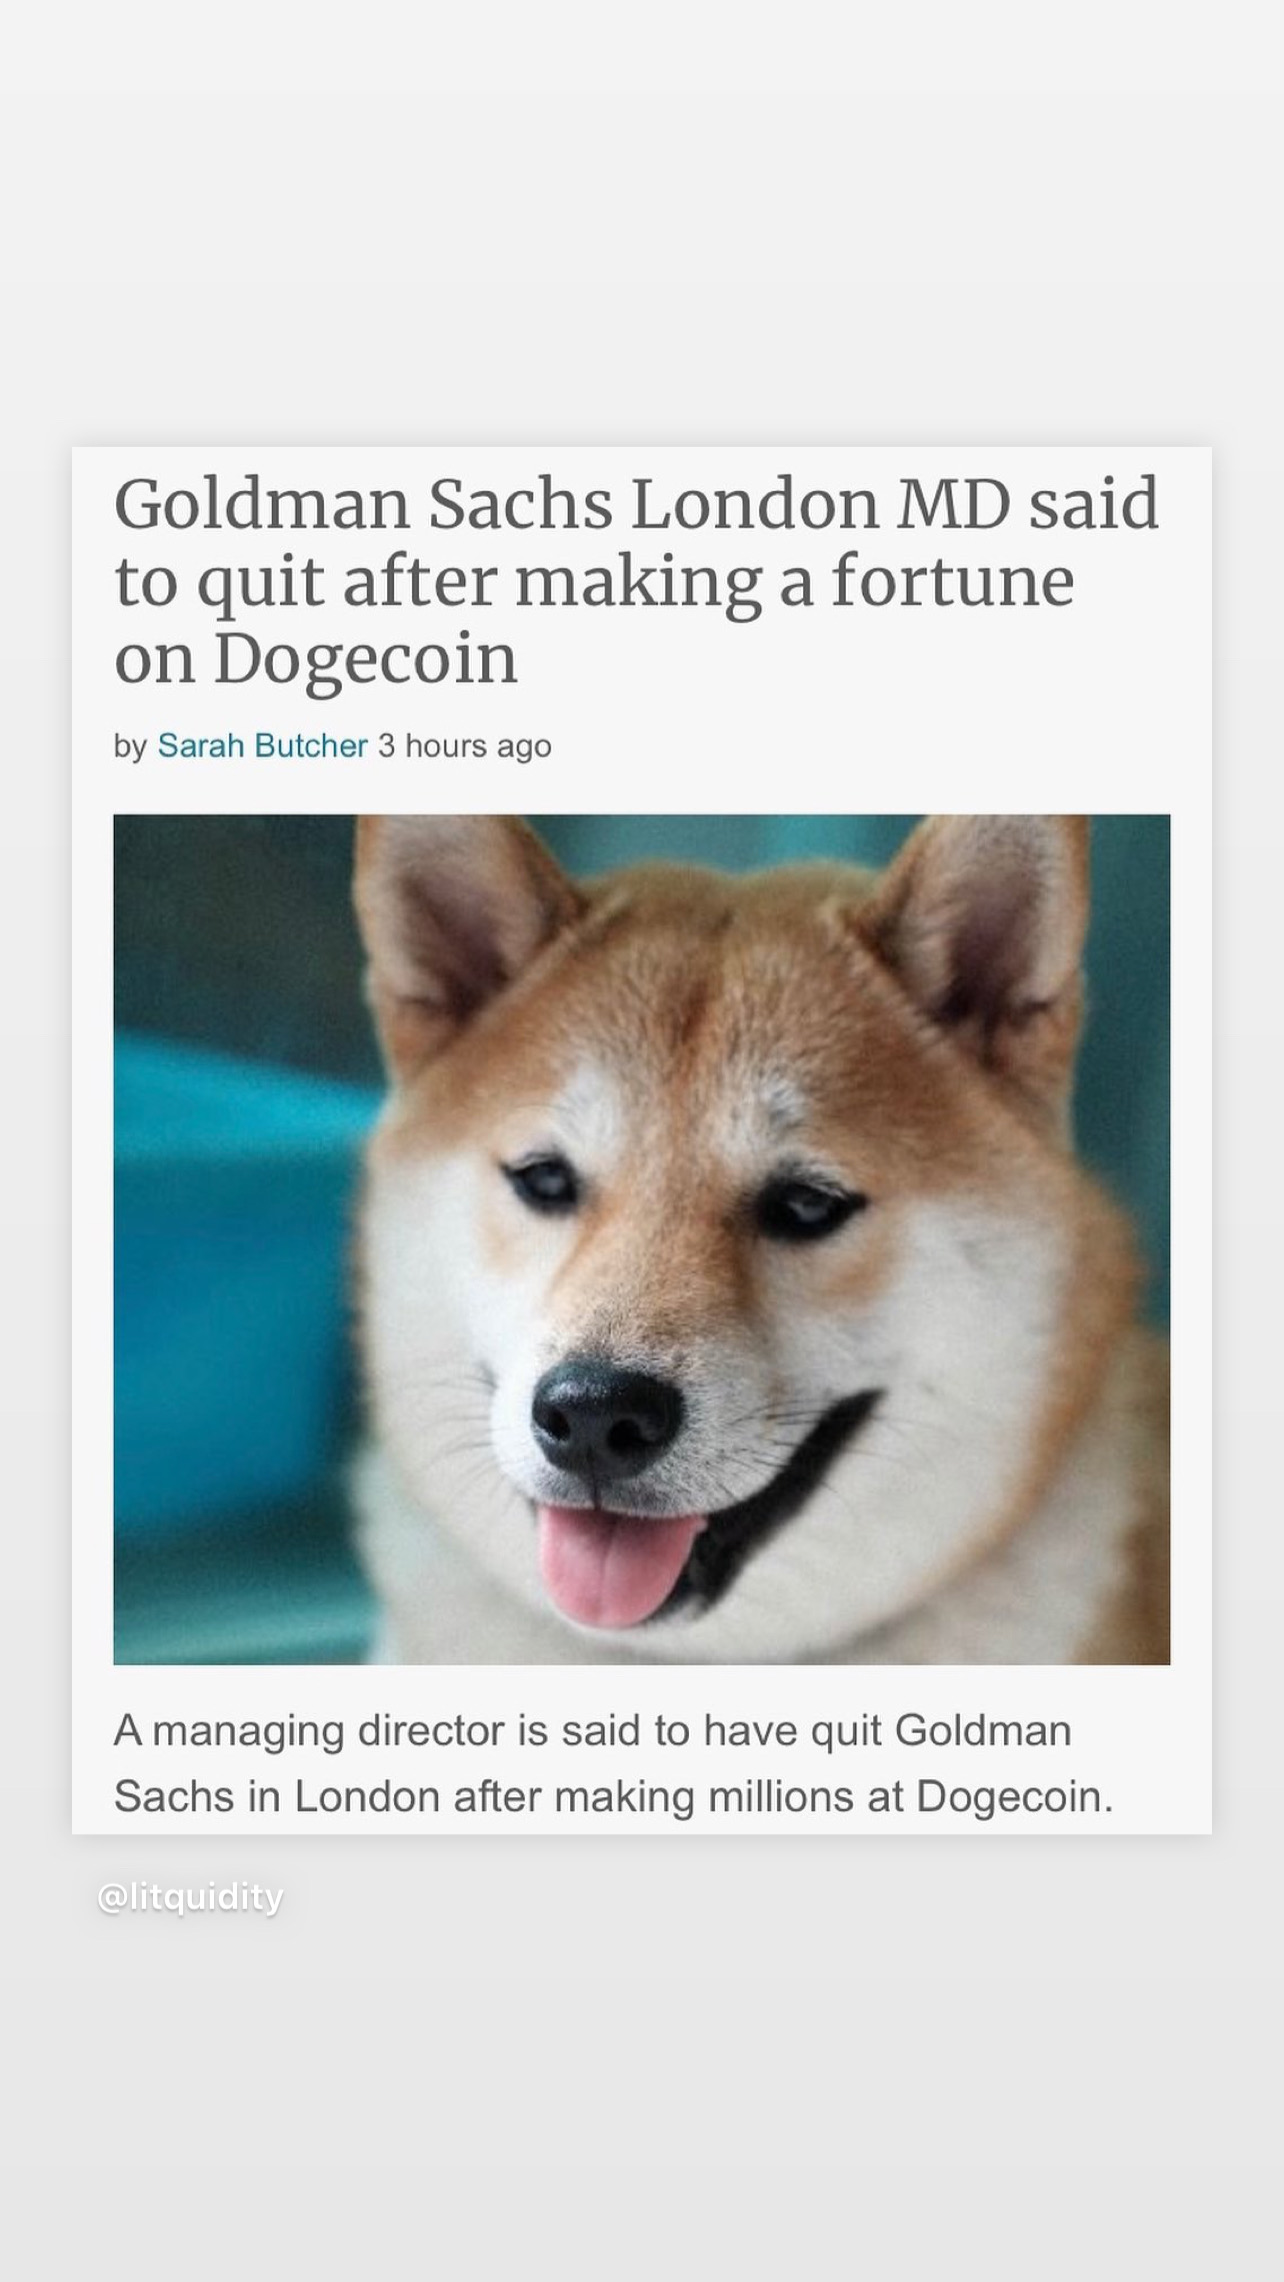Tap the dog's right eye in photo
This screenshot has width=1284, height=2282.
point(808,1207)
